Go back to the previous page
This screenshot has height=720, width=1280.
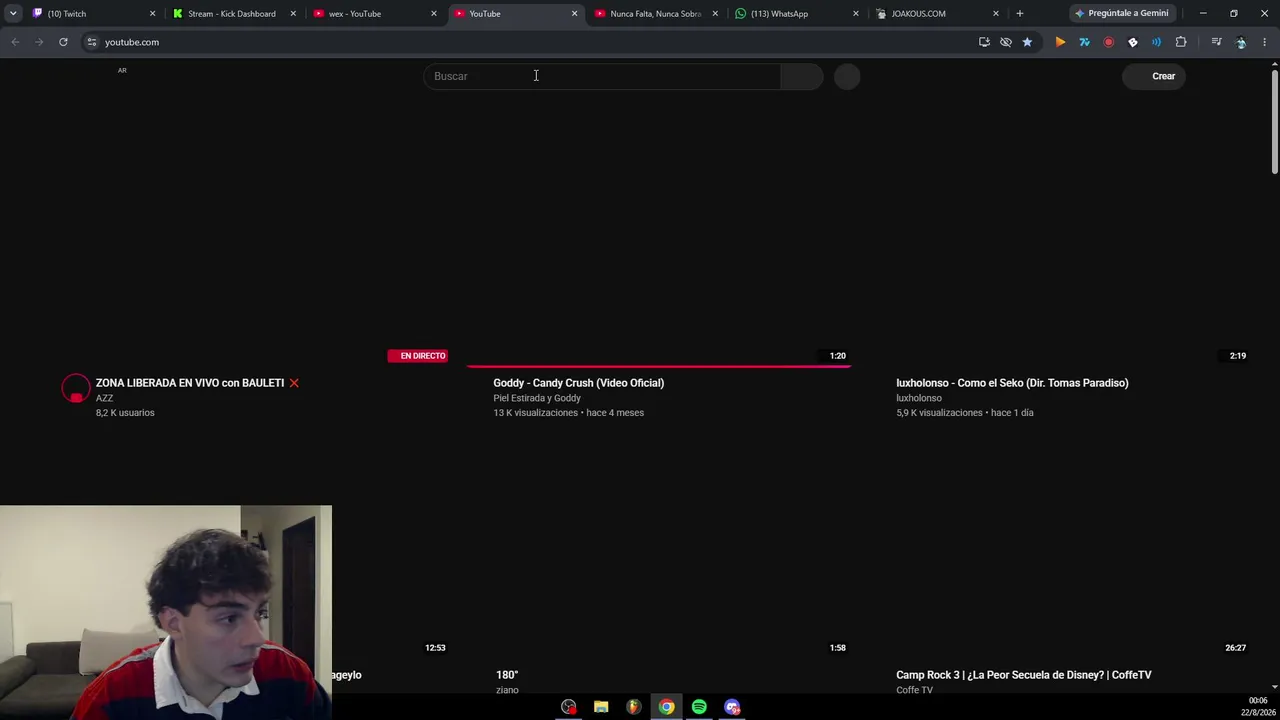(x=15, y=42)
